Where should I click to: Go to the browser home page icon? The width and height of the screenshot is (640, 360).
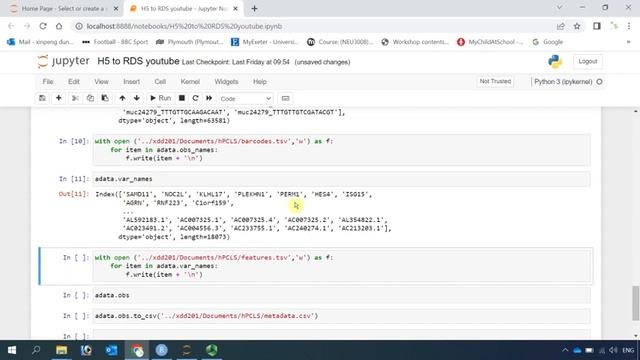tap(59, 26)
